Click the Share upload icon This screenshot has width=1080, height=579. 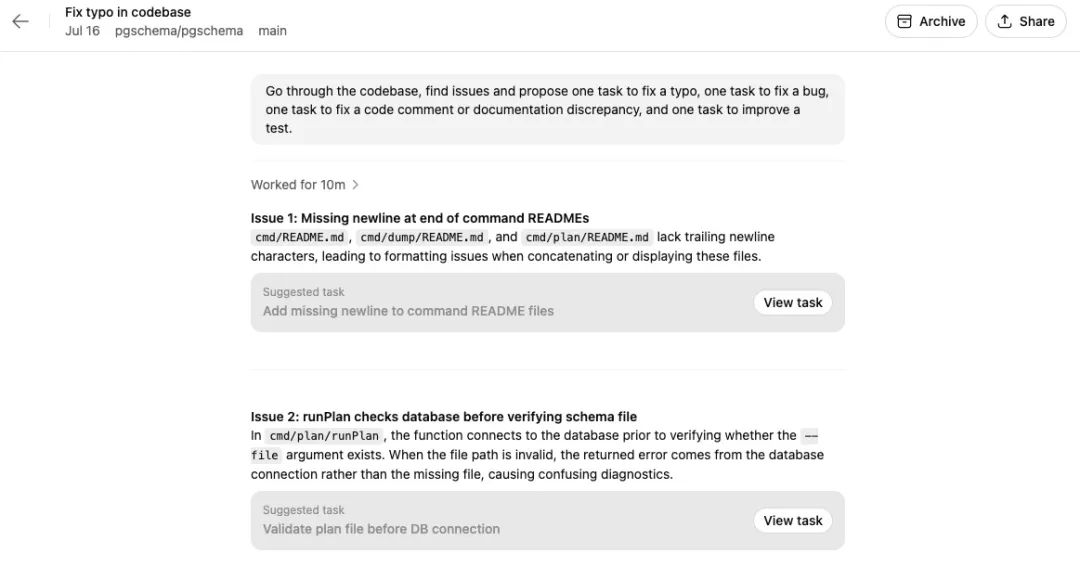pyautogui.click(x=1005, y=21)
